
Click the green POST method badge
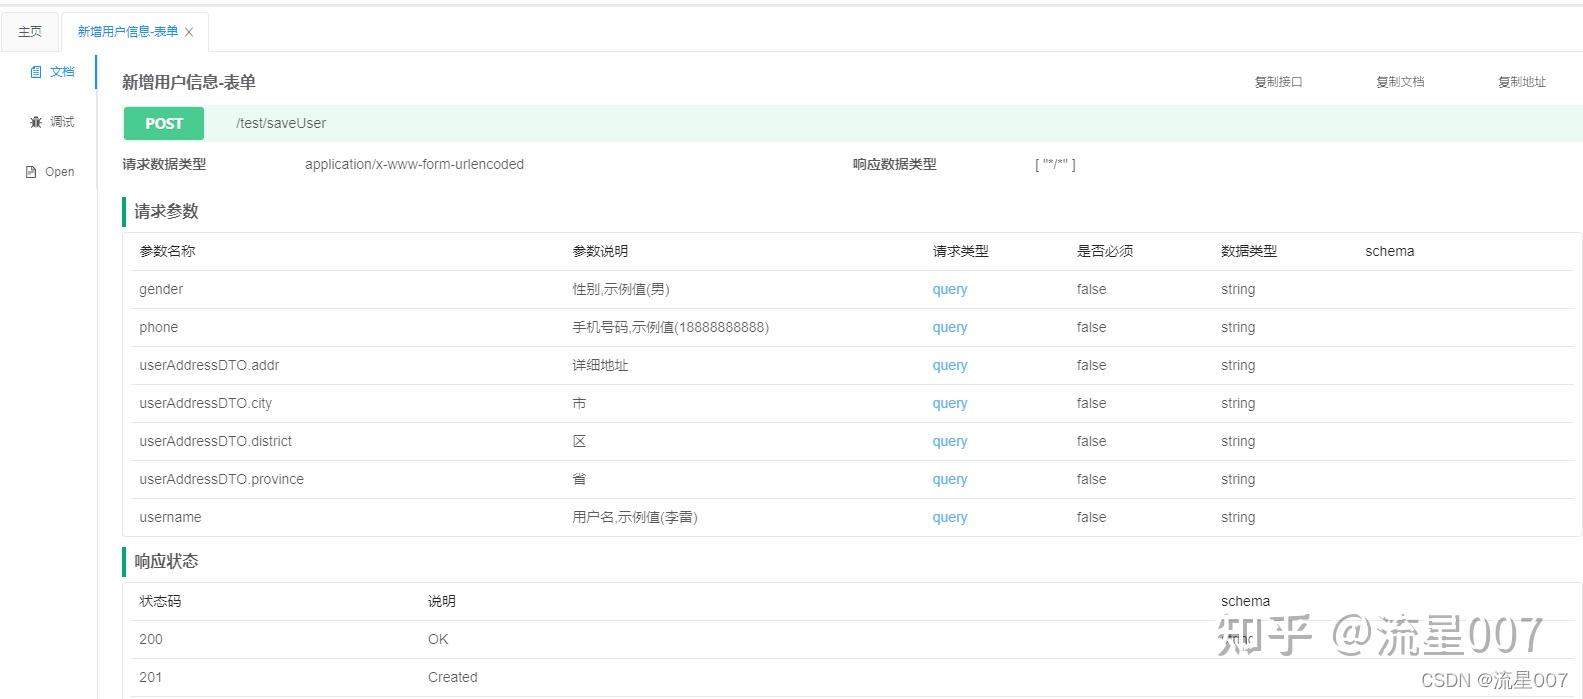point(164,123)
